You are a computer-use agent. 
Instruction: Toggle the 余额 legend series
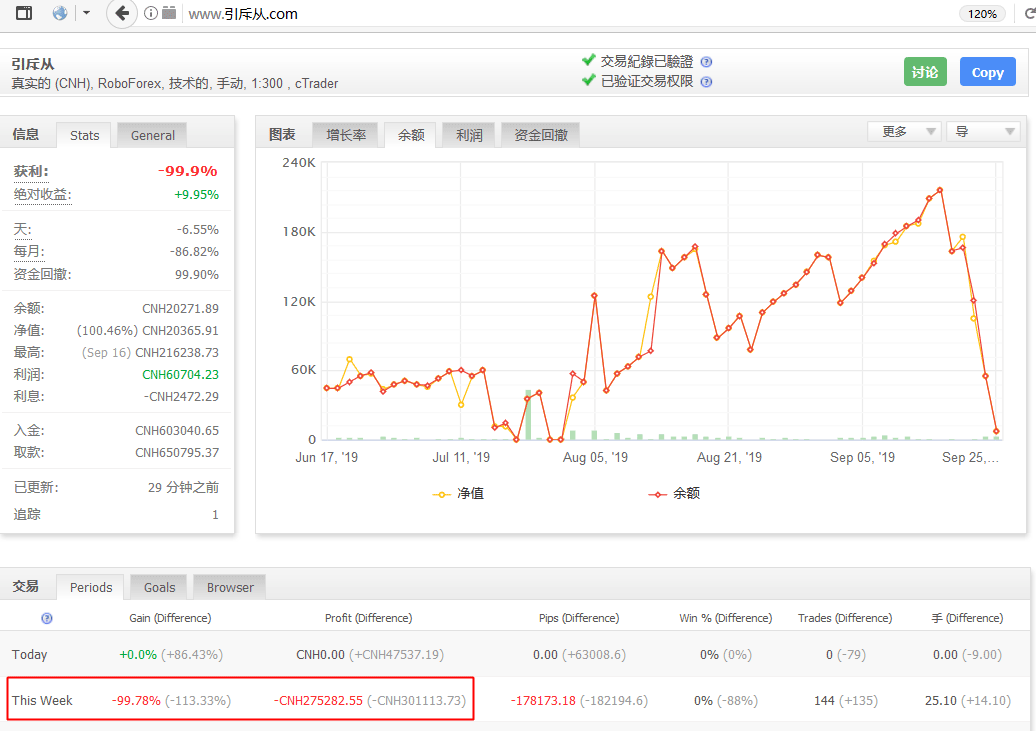(675, 494)
